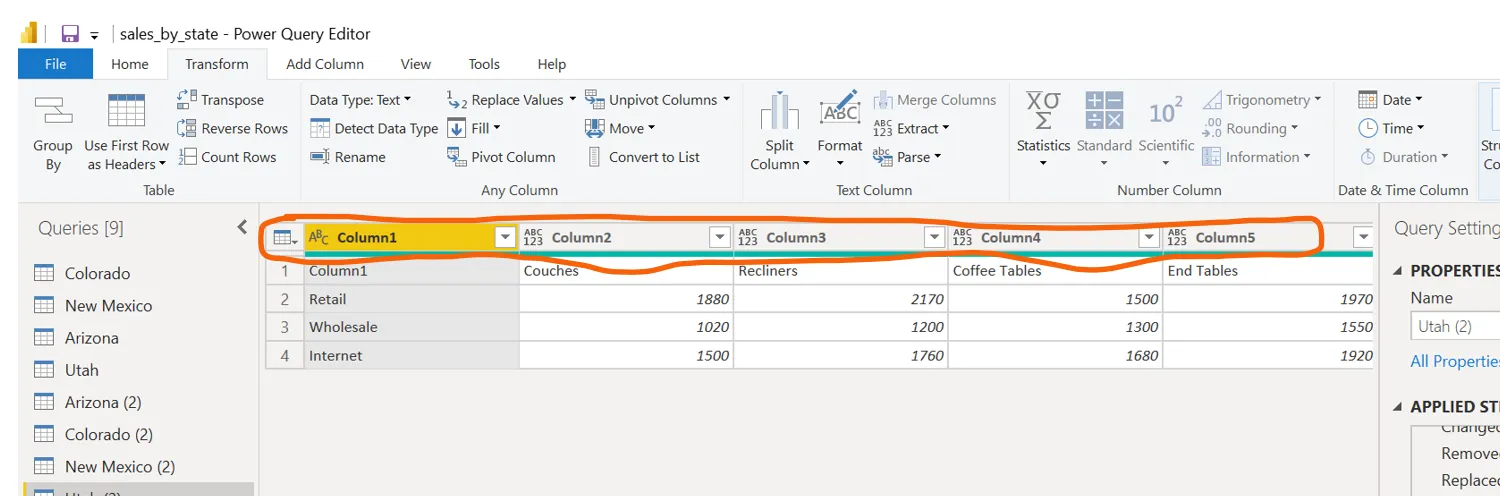1500x496 pixels.
Task: Open the Column1 filter dropdown
Action: click(x=505, y=237)
